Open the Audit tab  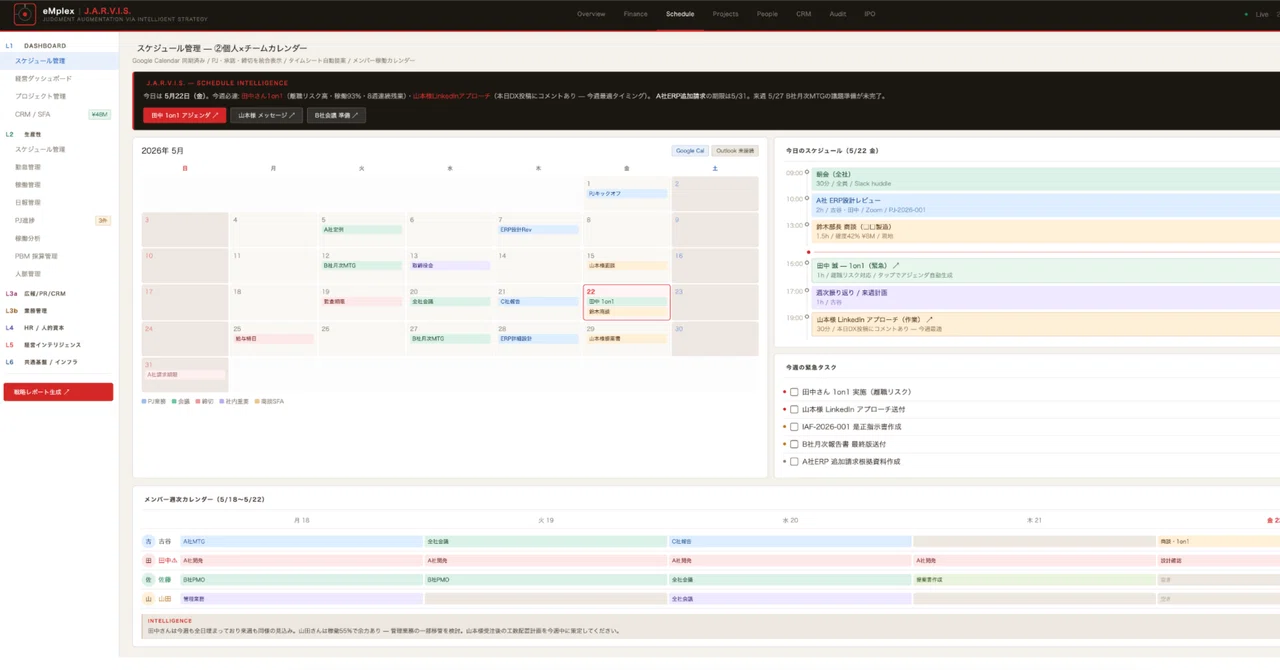[x=837, y=14]
